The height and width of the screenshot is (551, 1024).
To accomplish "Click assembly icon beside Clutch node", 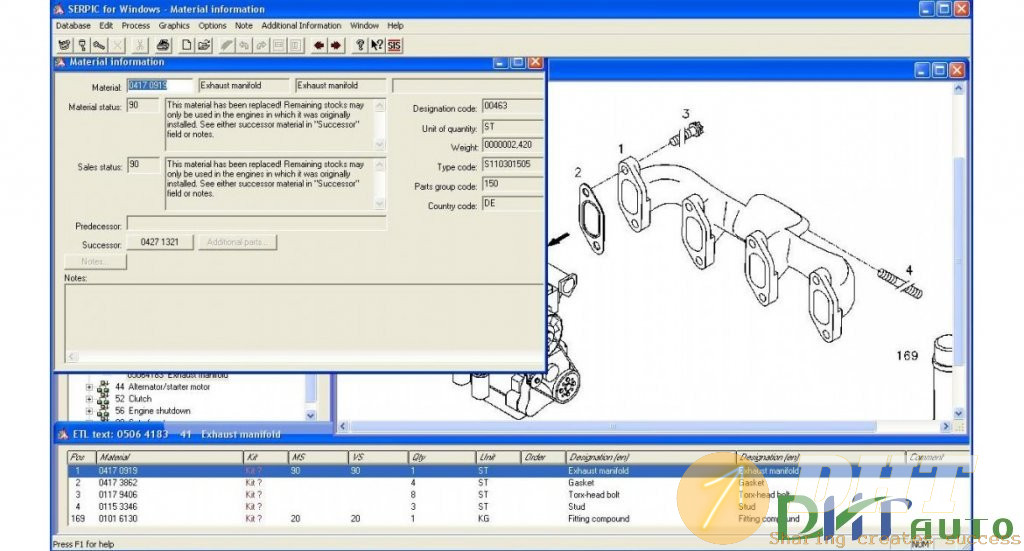I will [x=103, y=400].
